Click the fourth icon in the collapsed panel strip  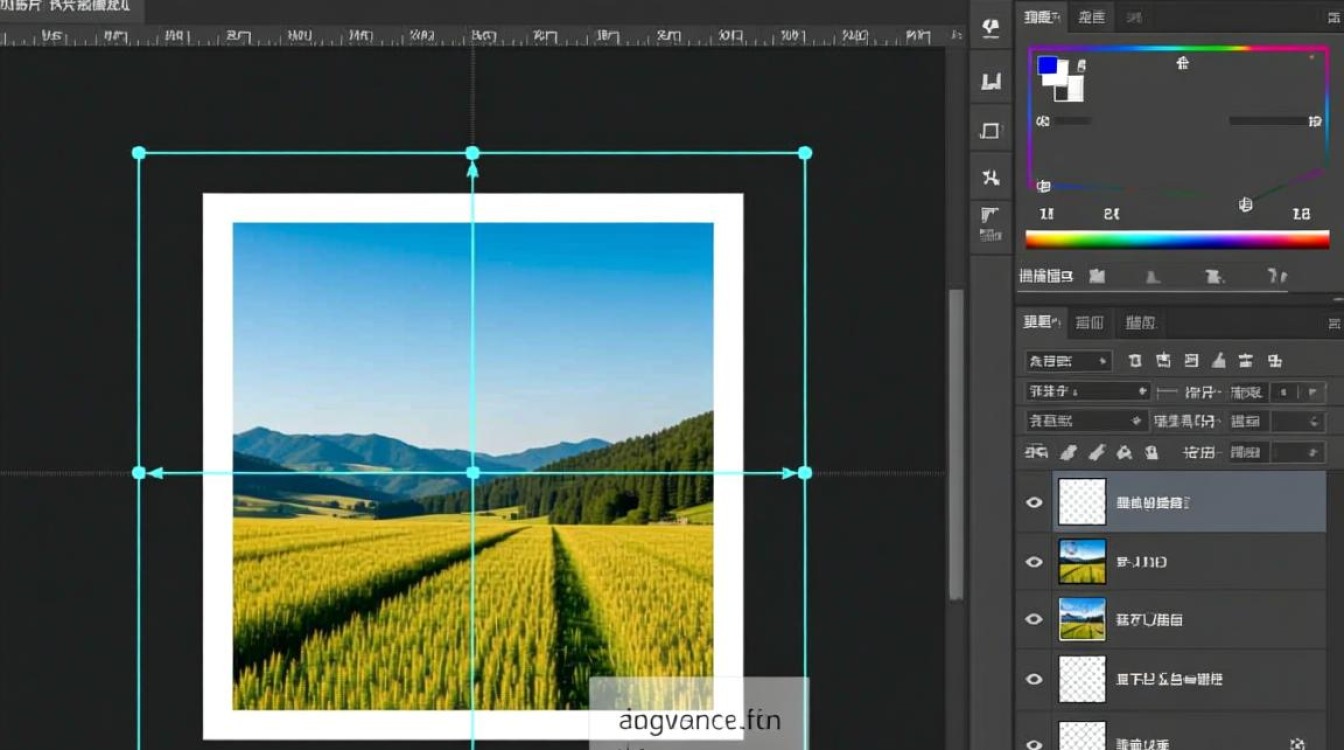[991, 178]
